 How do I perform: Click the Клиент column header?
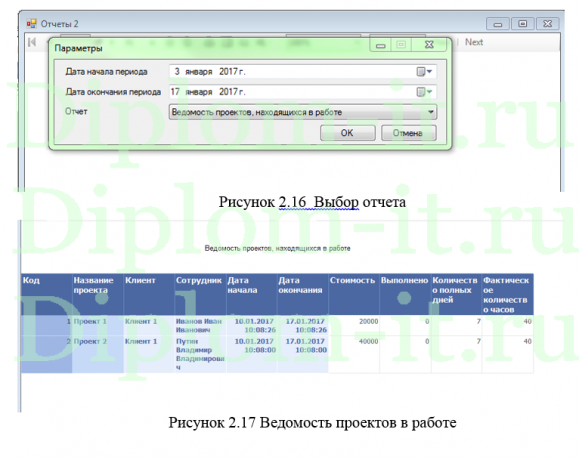tap(149, 294)
